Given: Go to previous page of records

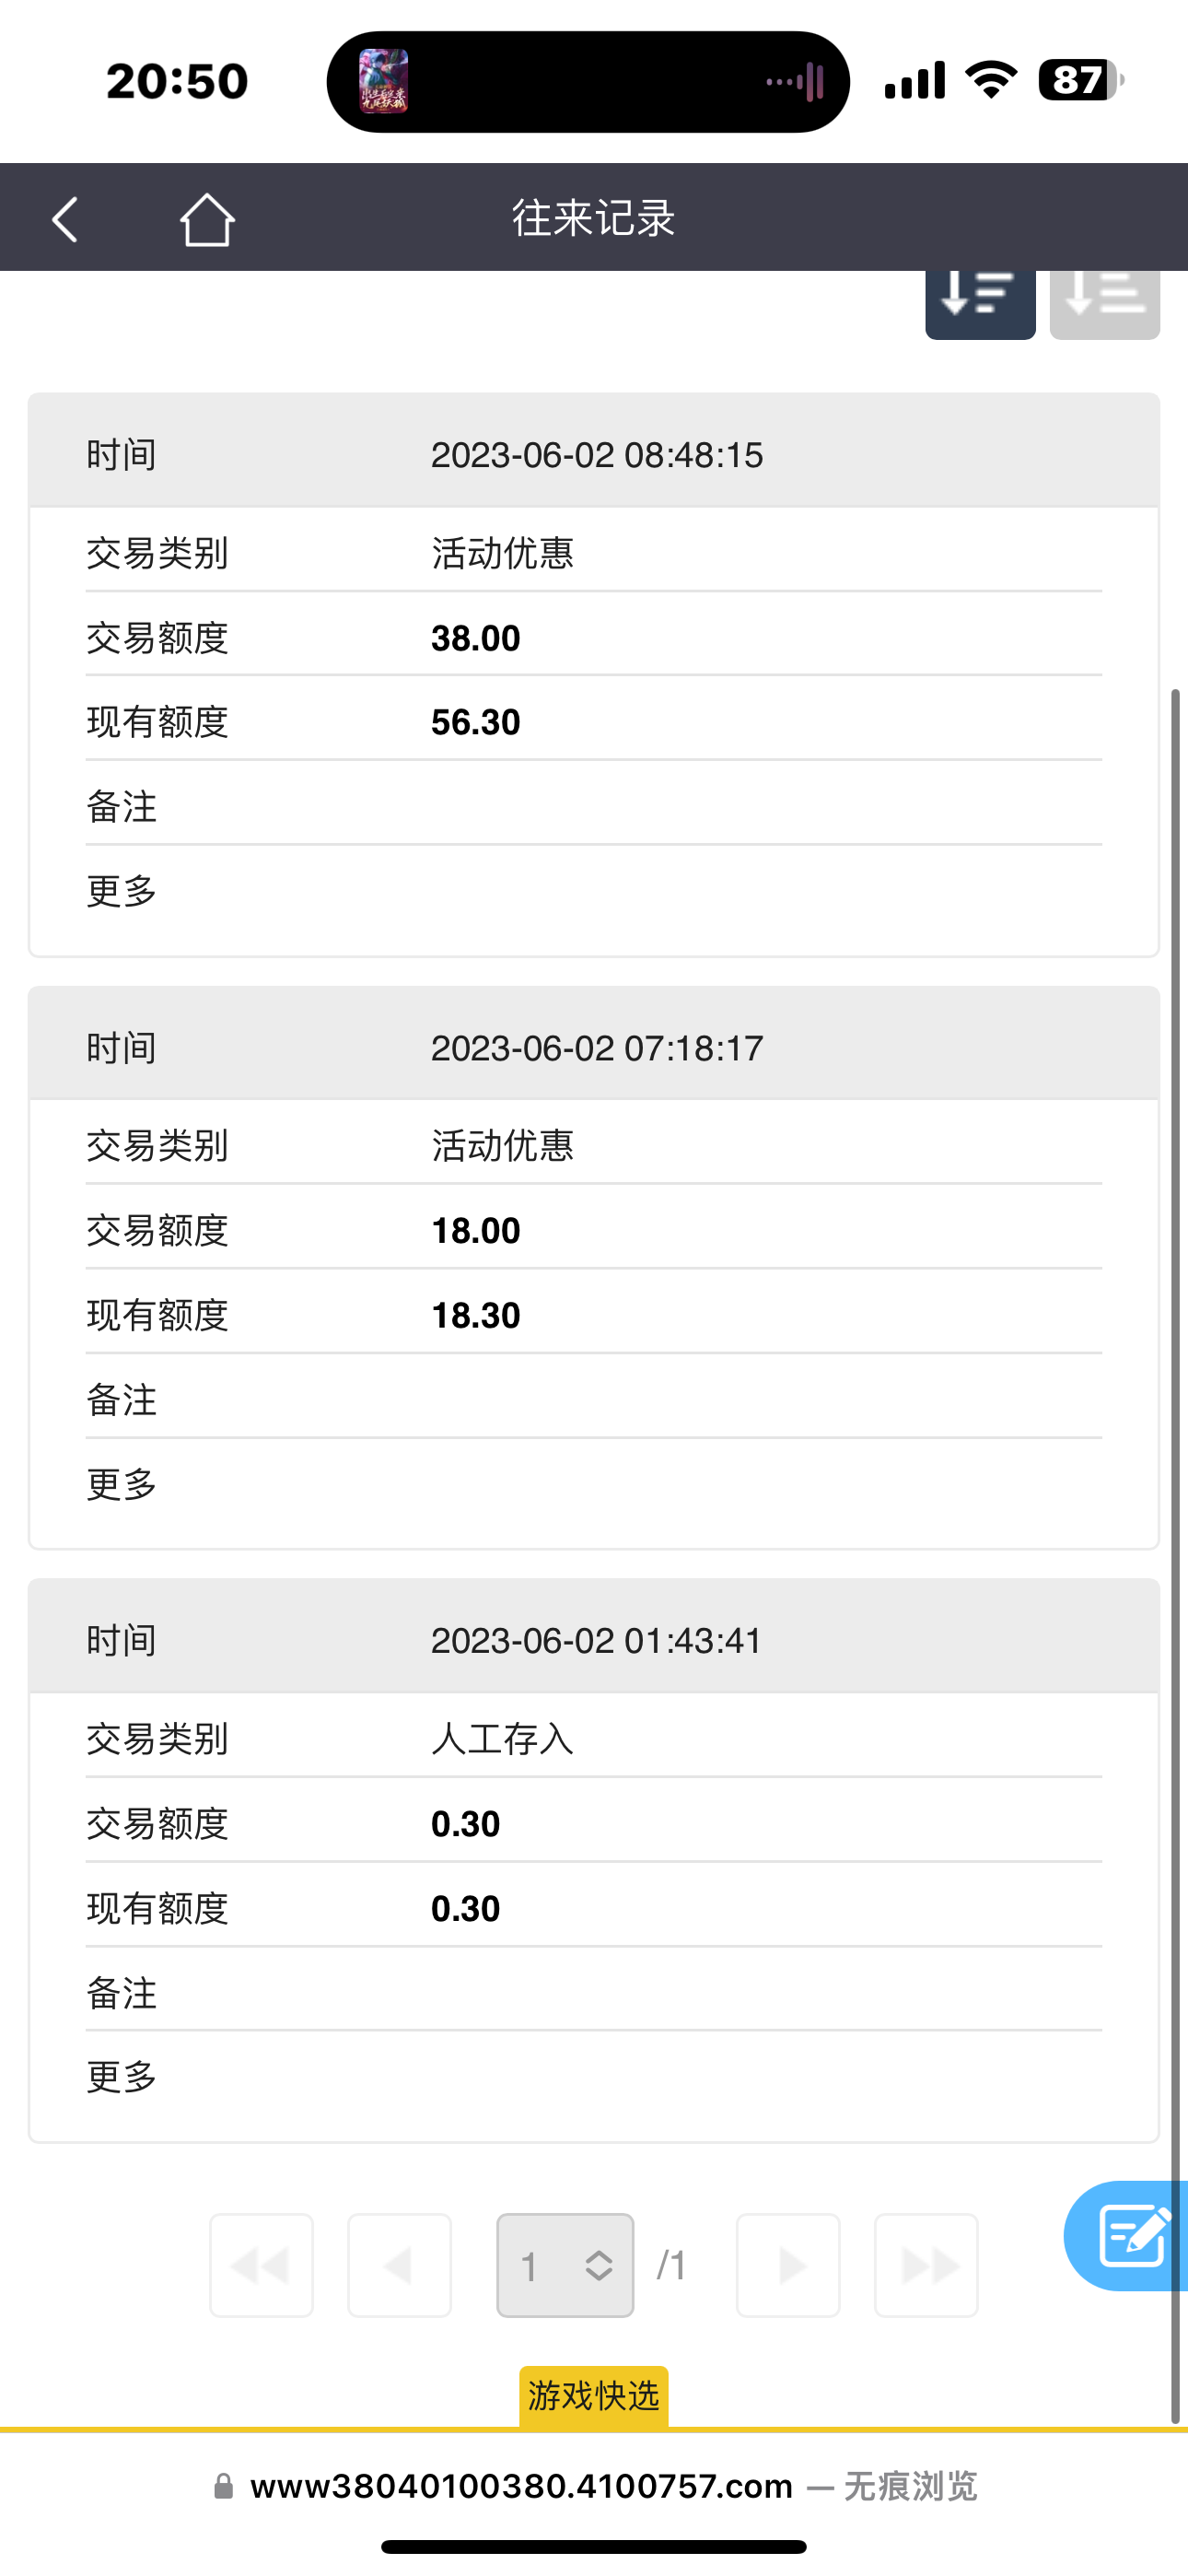Looking at the screenshot, I should (399, 2265).
